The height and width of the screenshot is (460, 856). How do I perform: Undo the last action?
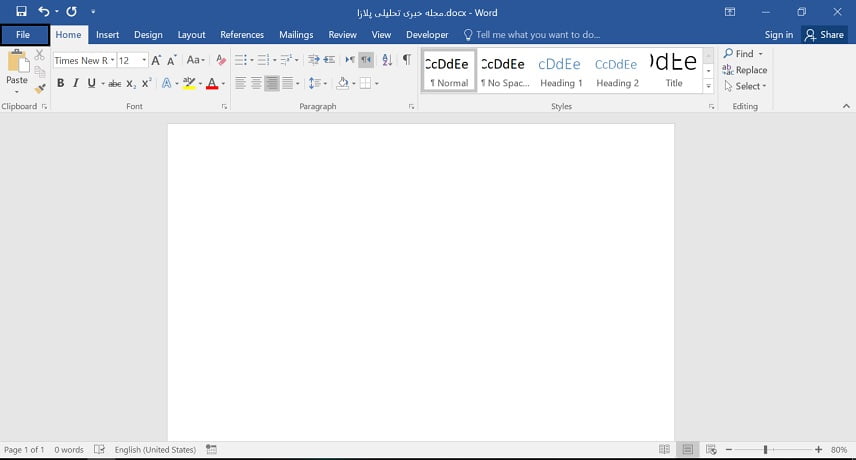(x=43, y=11)
